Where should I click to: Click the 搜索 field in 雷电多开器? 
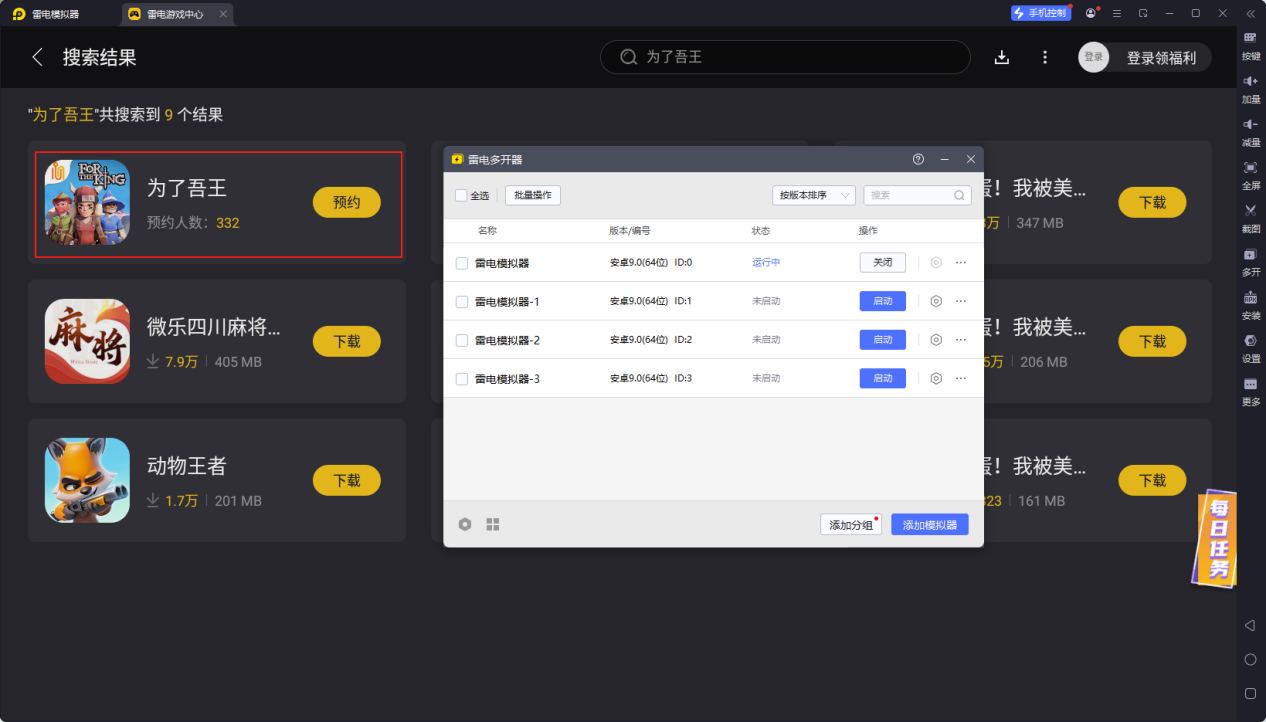pos(917,195)
